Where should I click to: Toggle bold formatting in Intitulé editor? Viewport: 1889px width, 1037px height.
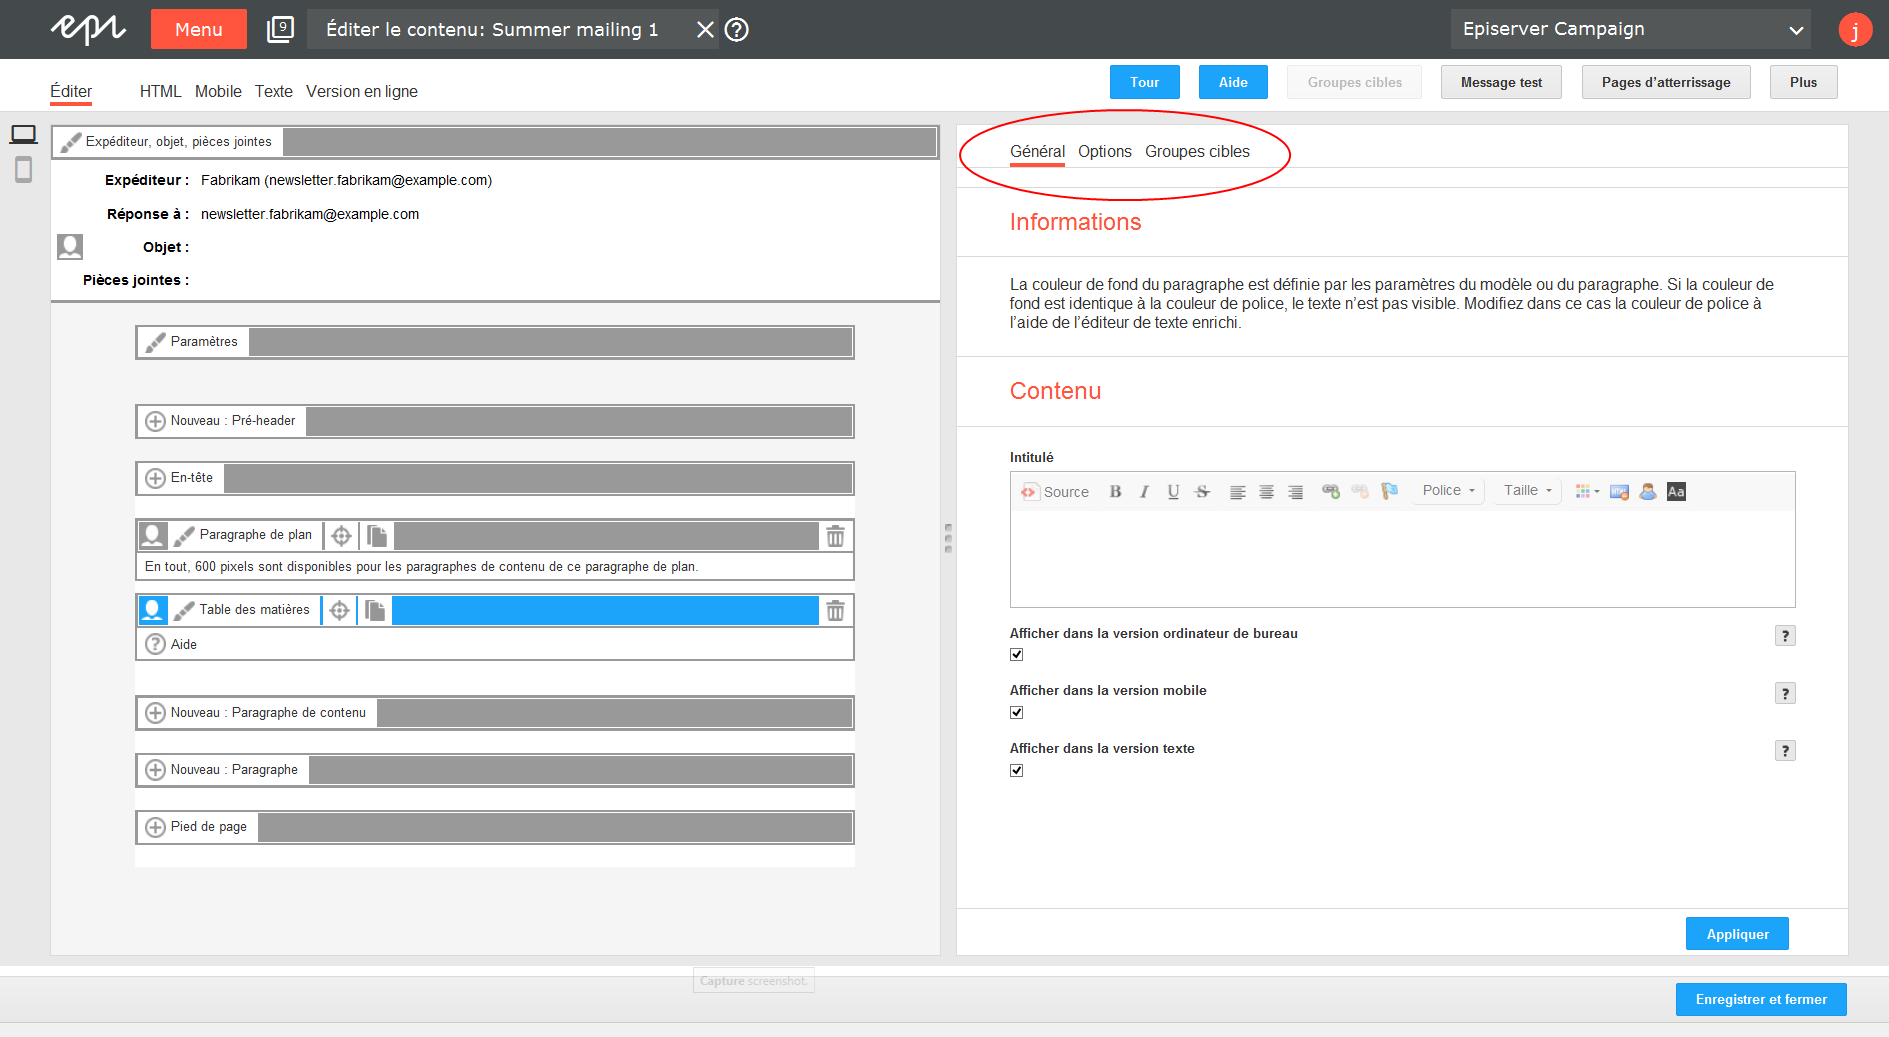click(x=1115, y=491)
